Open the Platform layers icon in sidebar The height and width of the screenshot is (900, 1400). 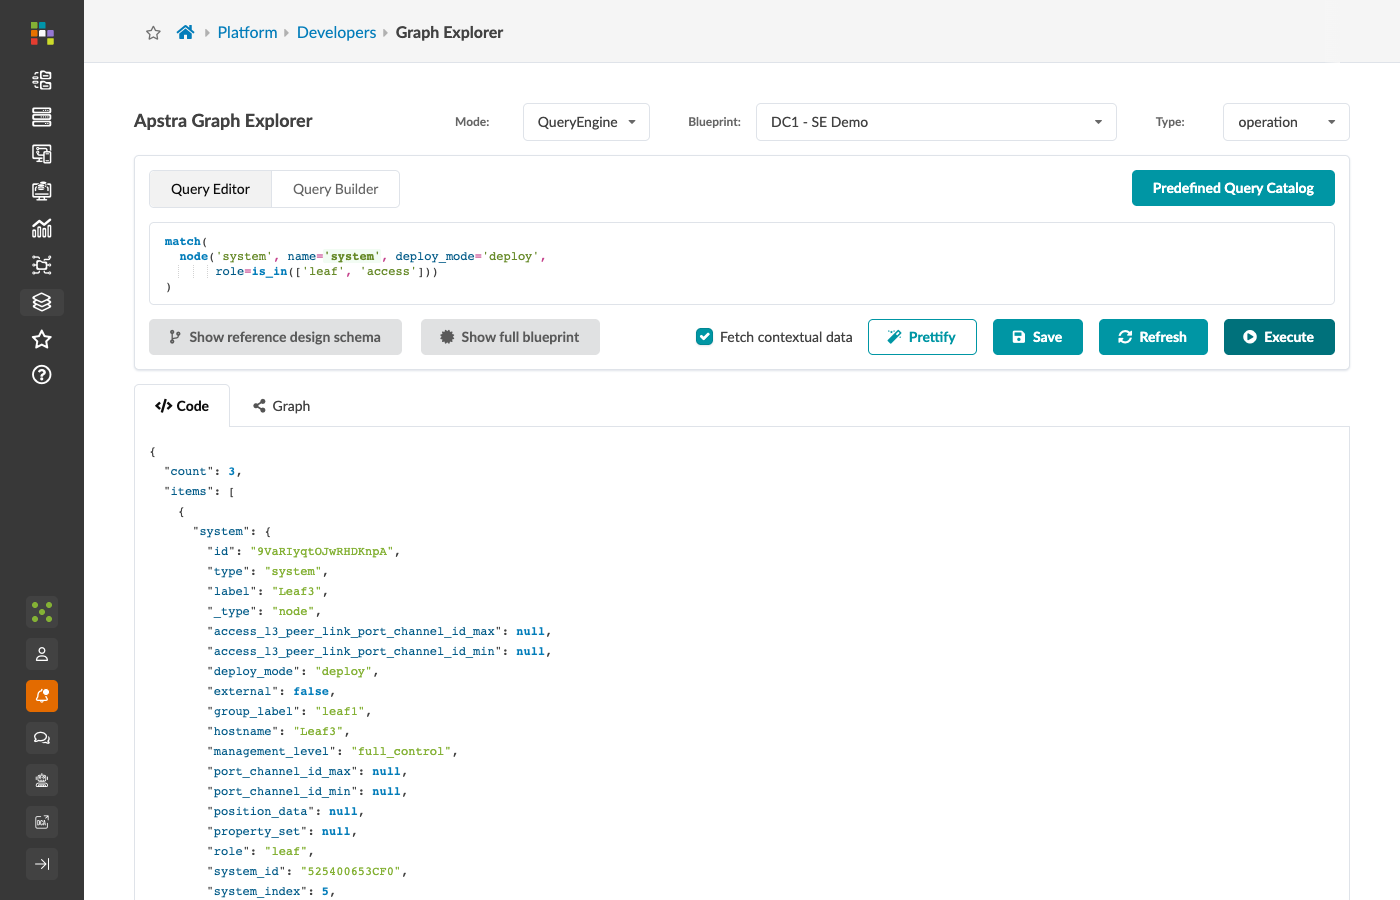(x=42, y=302)
